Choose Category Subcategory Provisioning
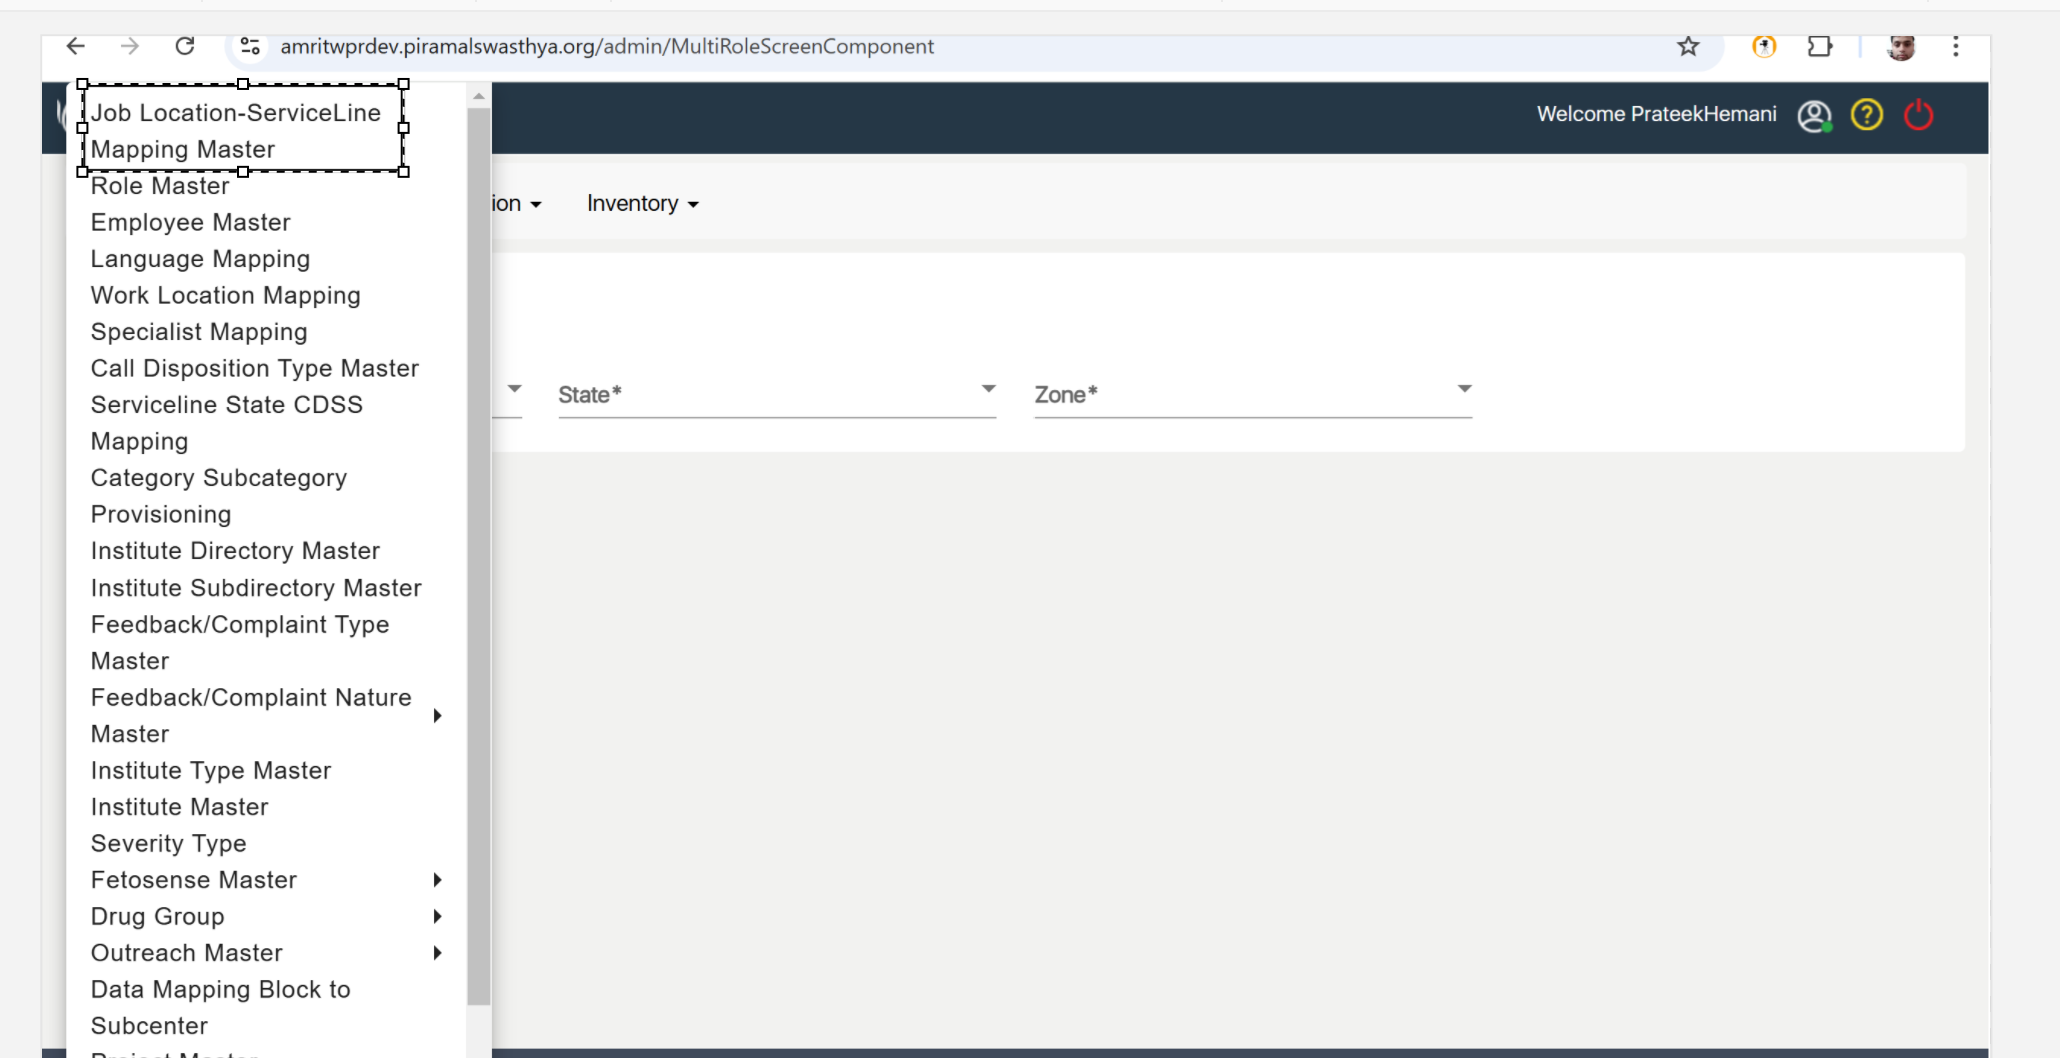This screenshot has width=2060, height=1058. coord(218,496)
